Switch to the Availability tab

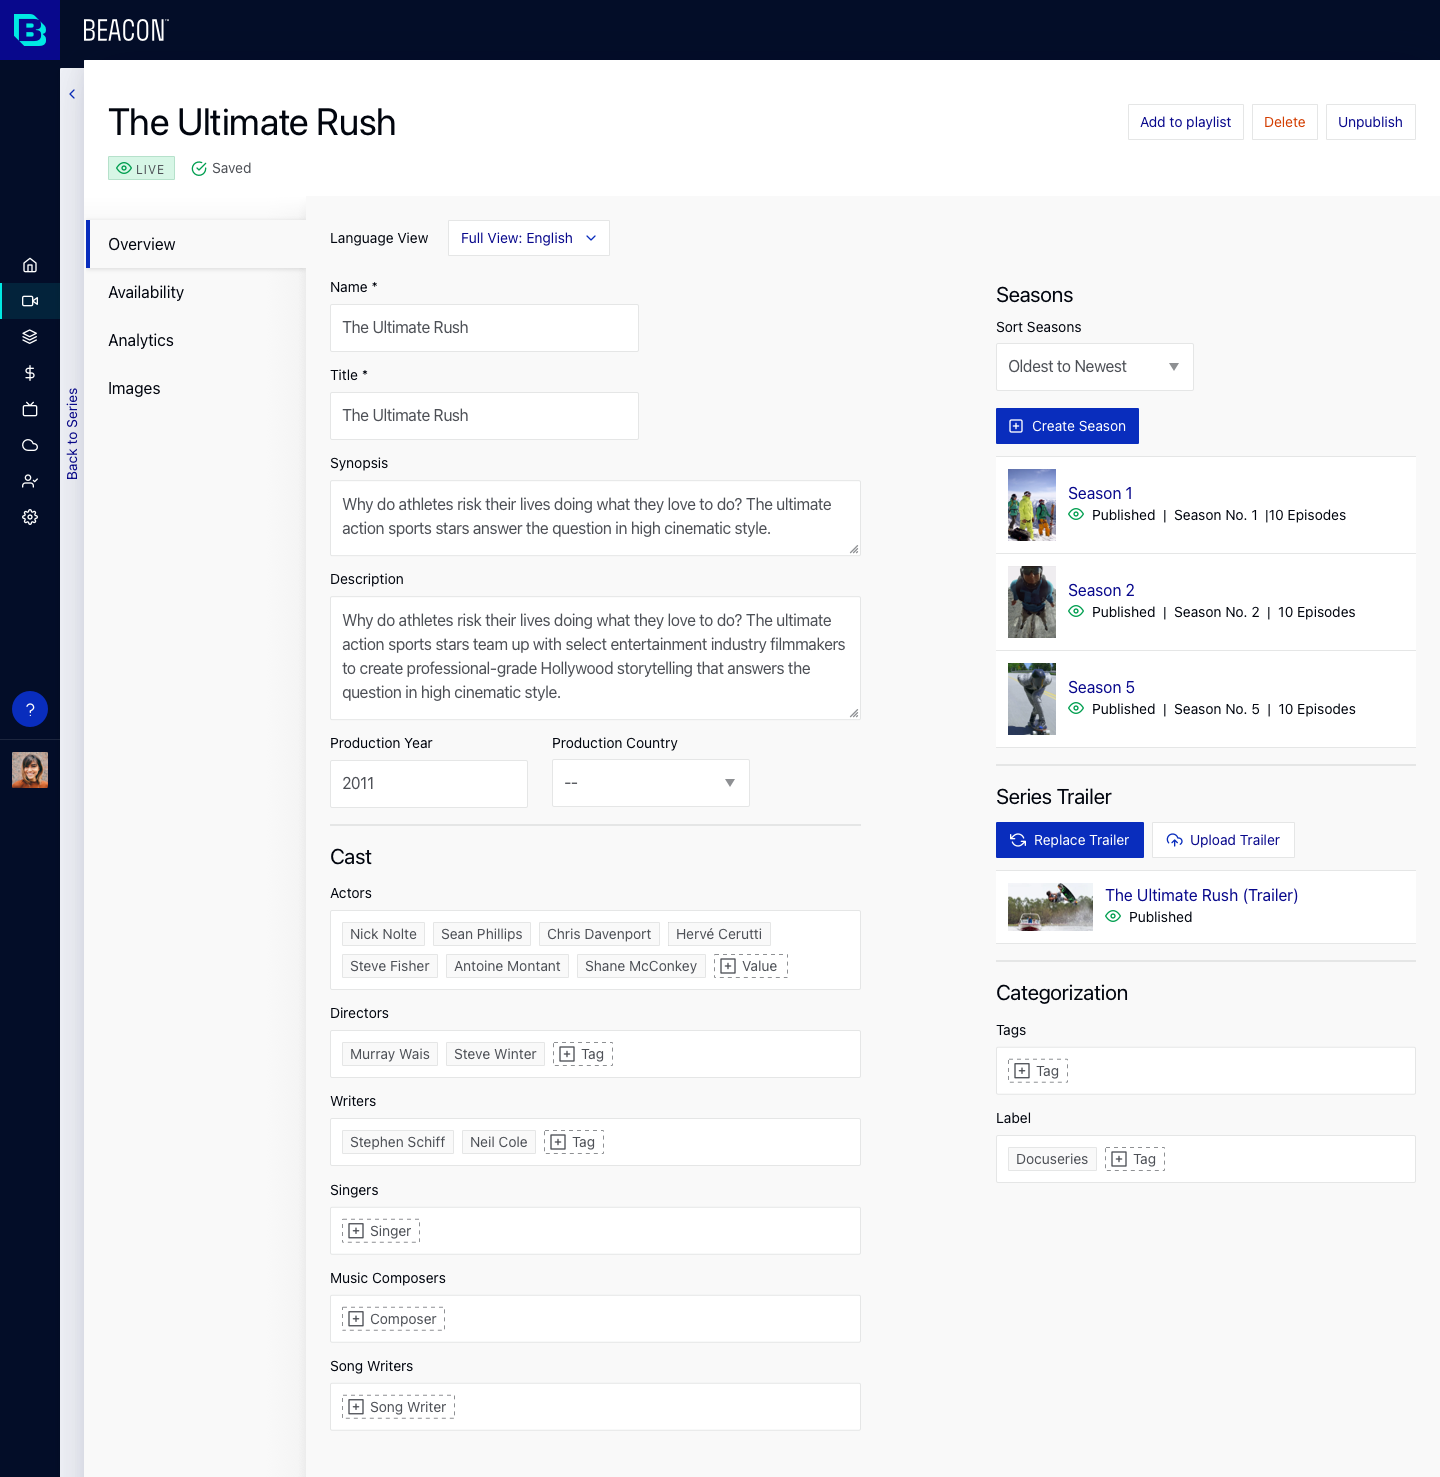(x=146, y=292)
